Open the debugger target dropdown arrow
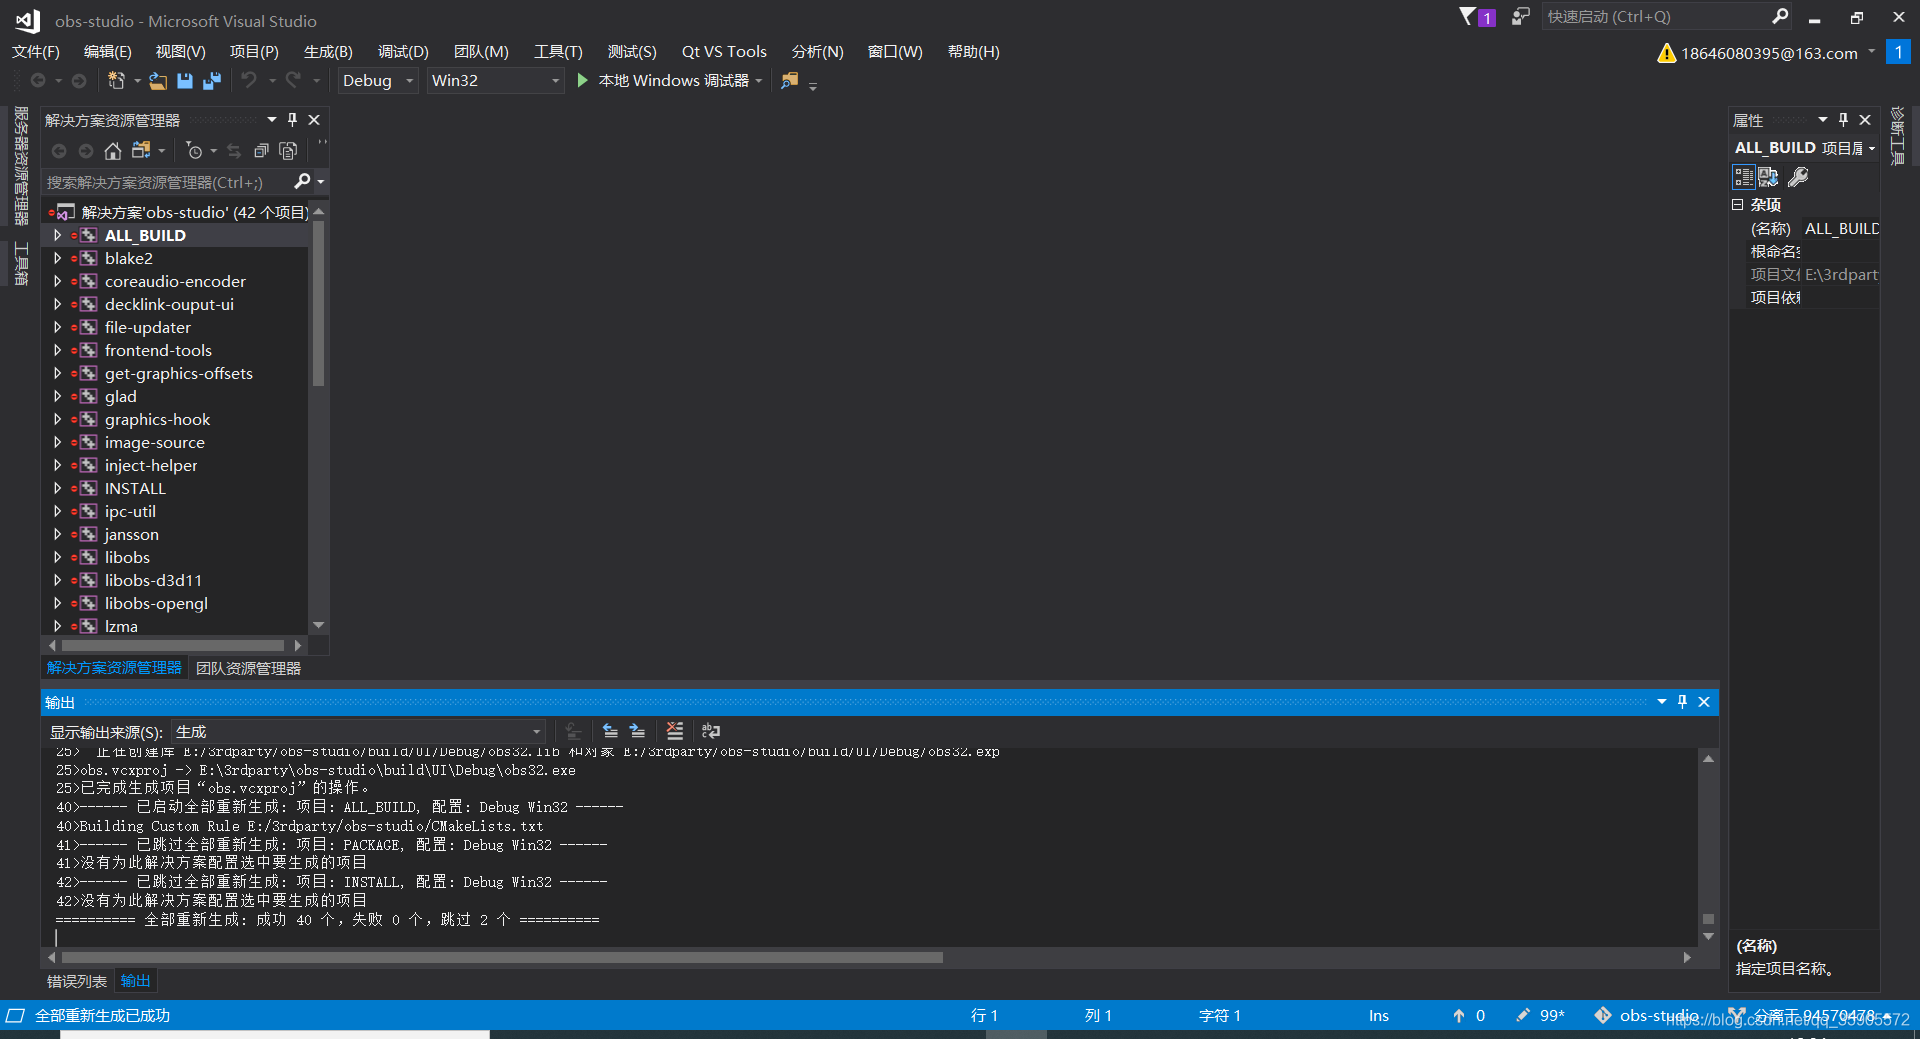Screen dimensions: 1920x1039 coord(759,81)
